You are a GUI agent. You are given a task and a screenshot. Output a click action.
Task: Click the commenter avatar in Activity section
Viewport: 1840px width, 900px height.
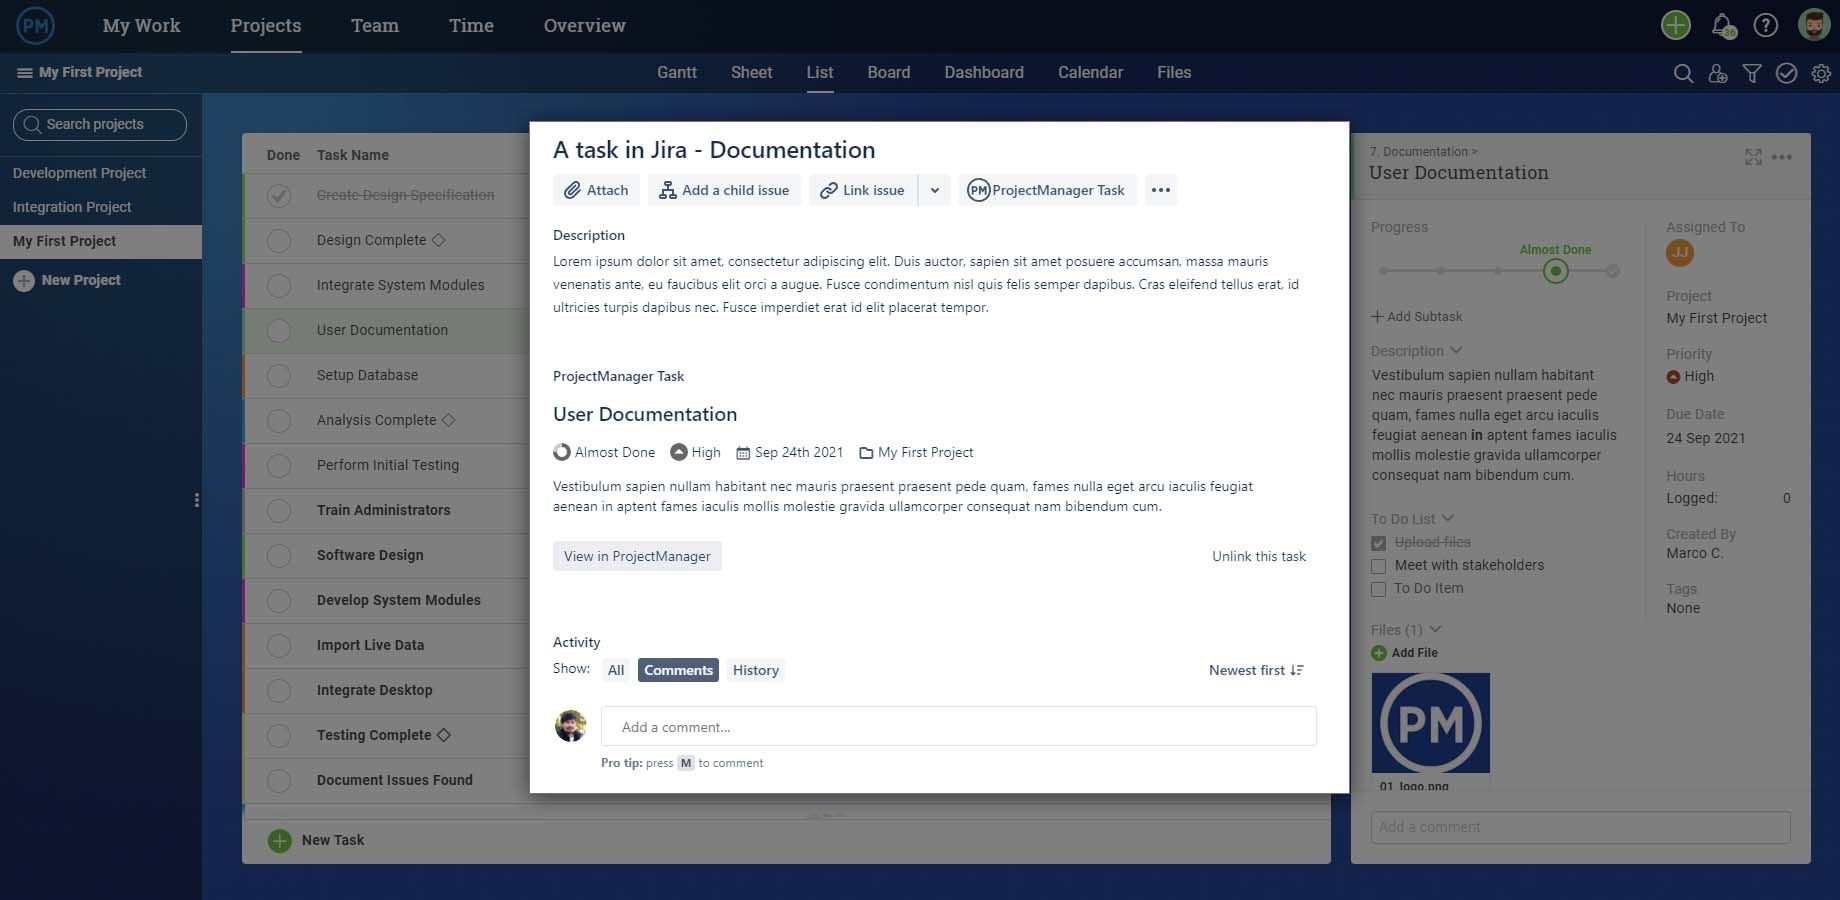[x=570, y=726]
